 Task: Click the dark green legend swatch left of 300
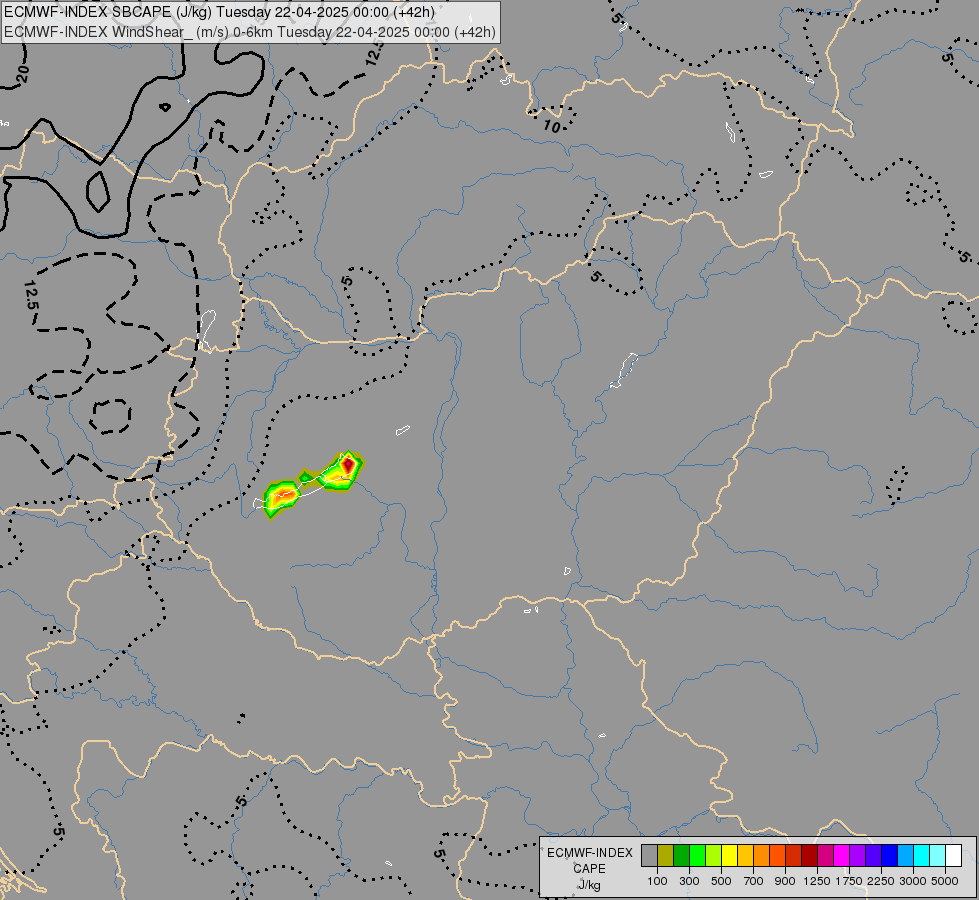pyautogui.click(x=681, y=855)
